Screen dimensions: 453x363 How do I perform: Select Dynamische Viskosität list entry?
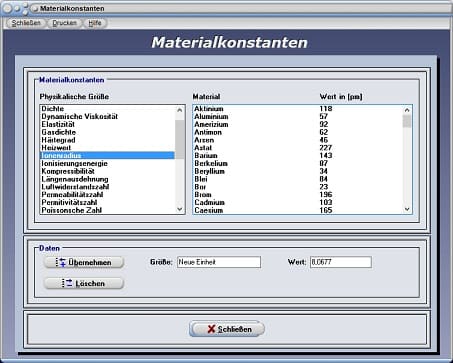point(107,116)
